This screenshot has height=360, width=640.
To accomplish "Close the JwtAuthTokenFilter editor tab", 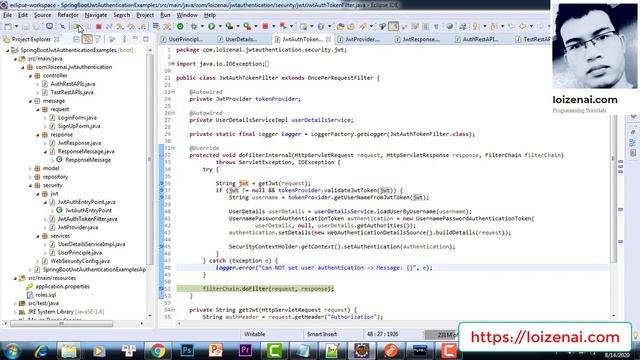I will pos(329,39).
